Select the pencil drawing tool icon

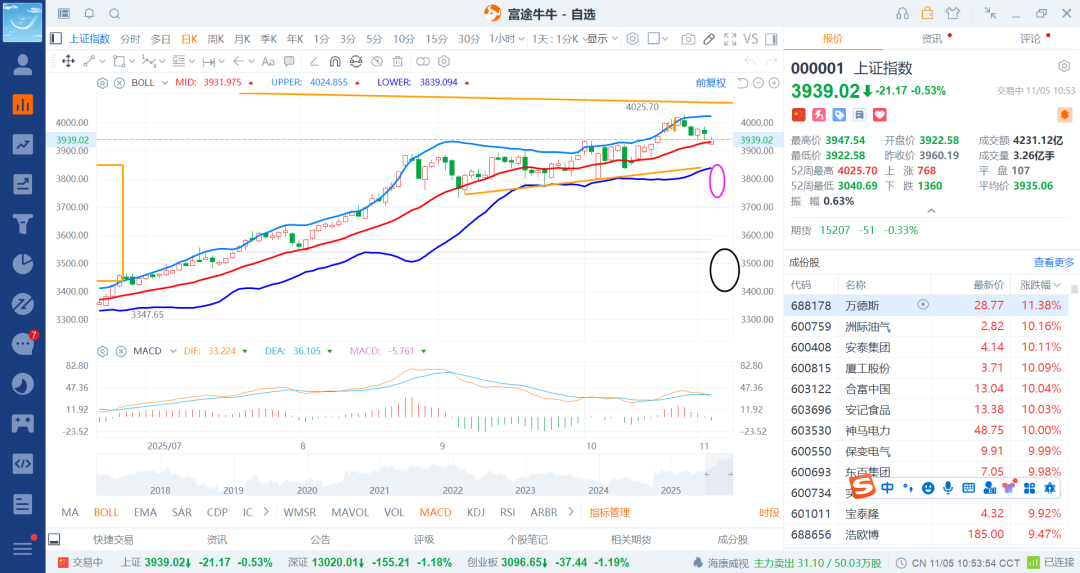click(709, 39)
